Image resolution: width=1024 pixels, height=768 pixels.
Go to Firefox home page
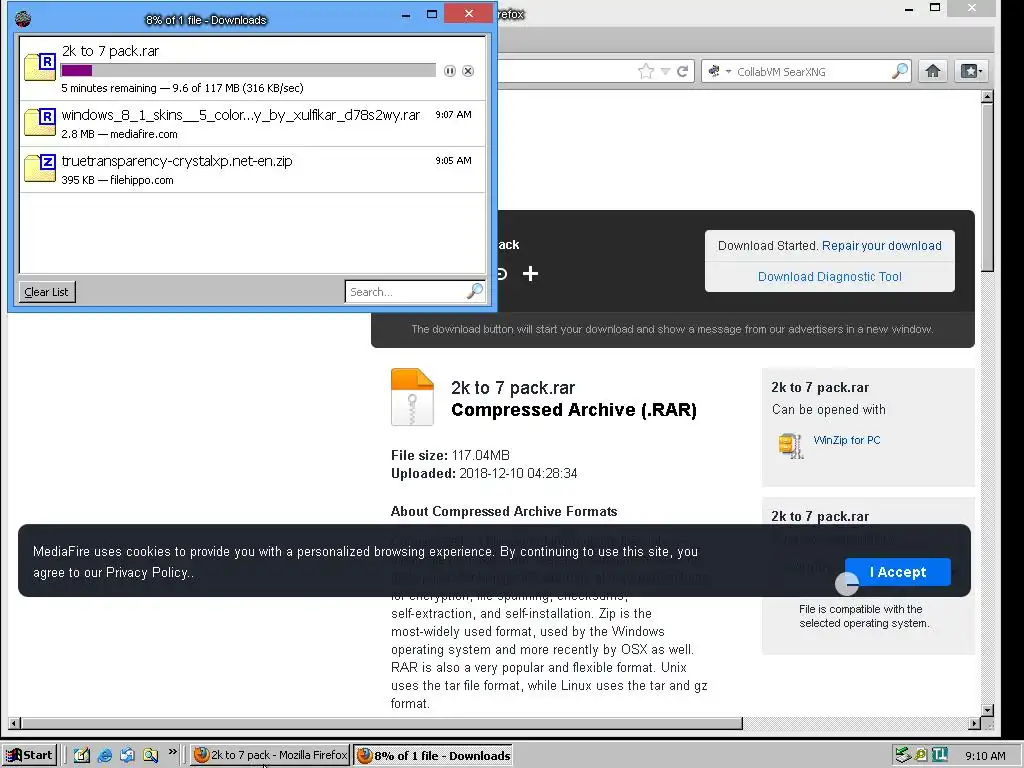click(933, 71)
